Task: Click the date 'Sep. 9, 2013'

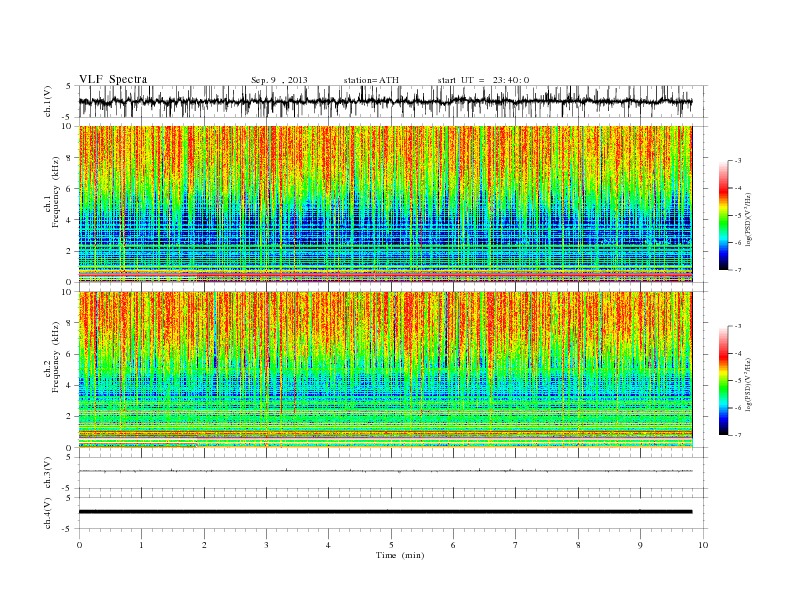Action: pos(279,80)
